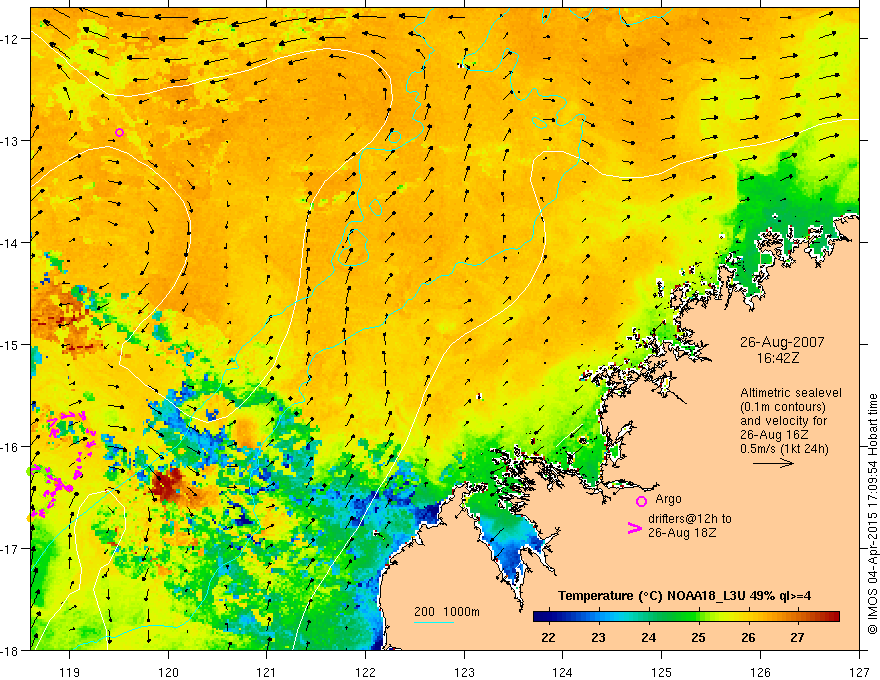Click the 23 value on temperature scale
This screenshot has width=880, height=680.
tap(598, 637)
